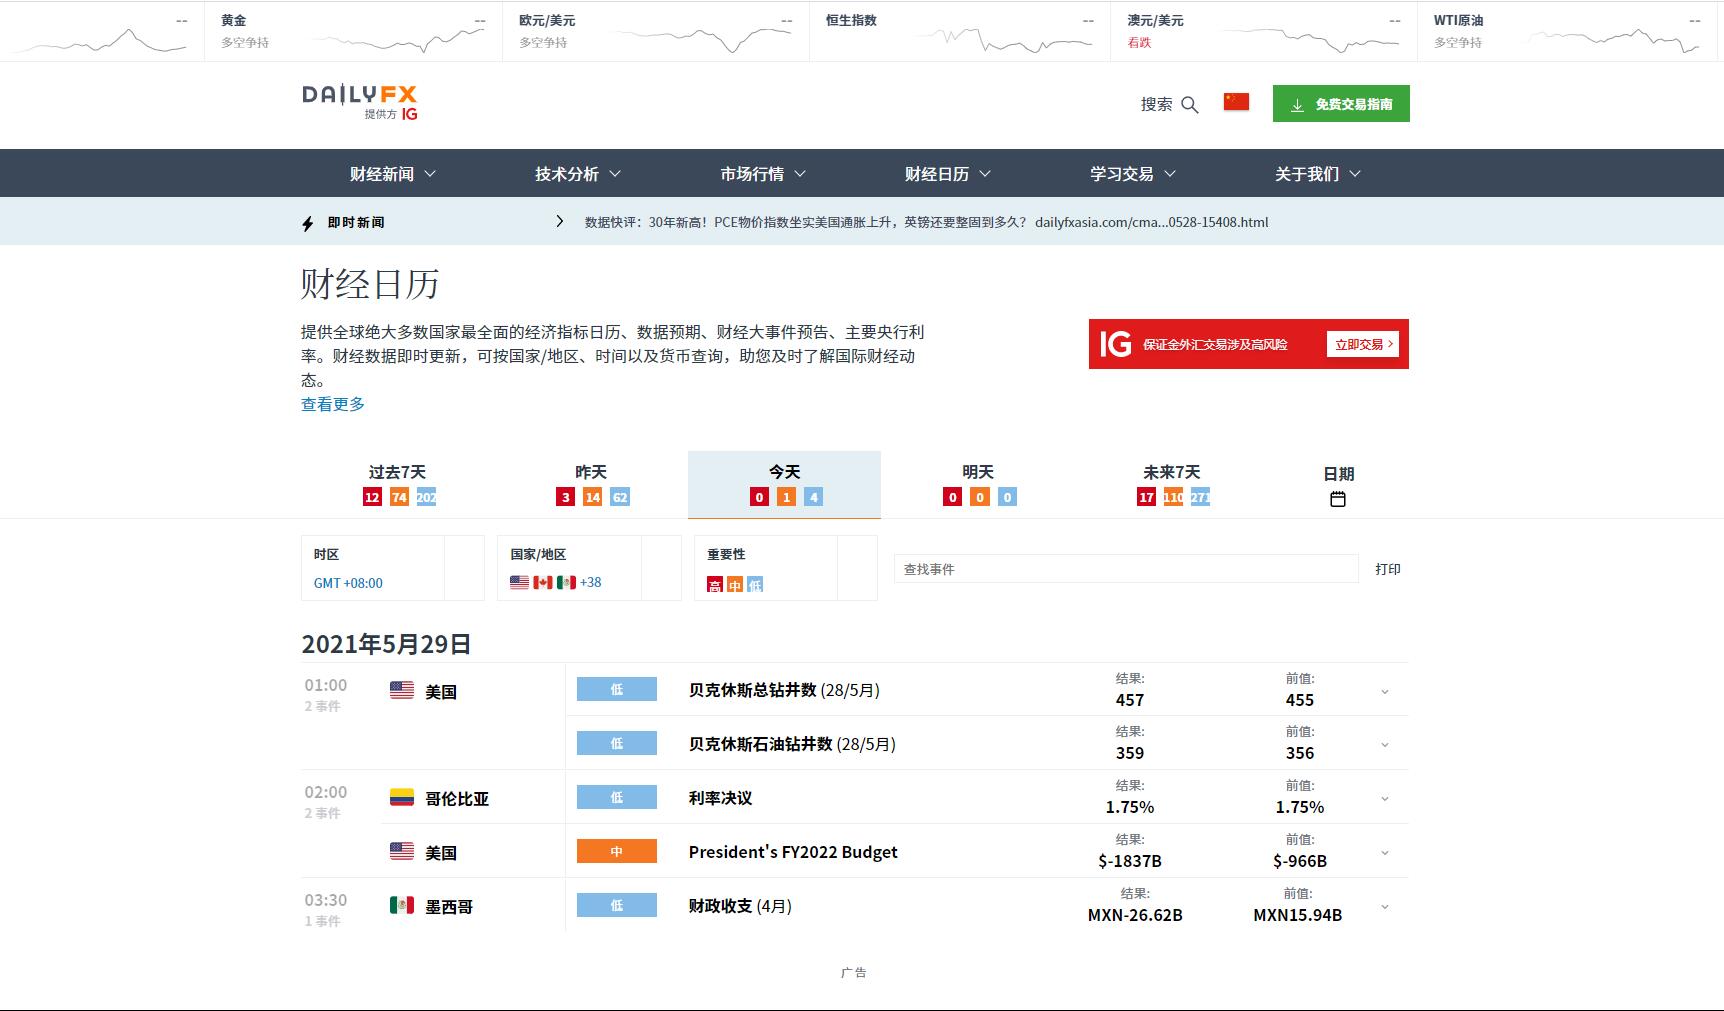Open the GMT +08:00 timezone dropdown
Image resolution: width=1724 pixels, height=1011 pixels.
click(348, 583)
